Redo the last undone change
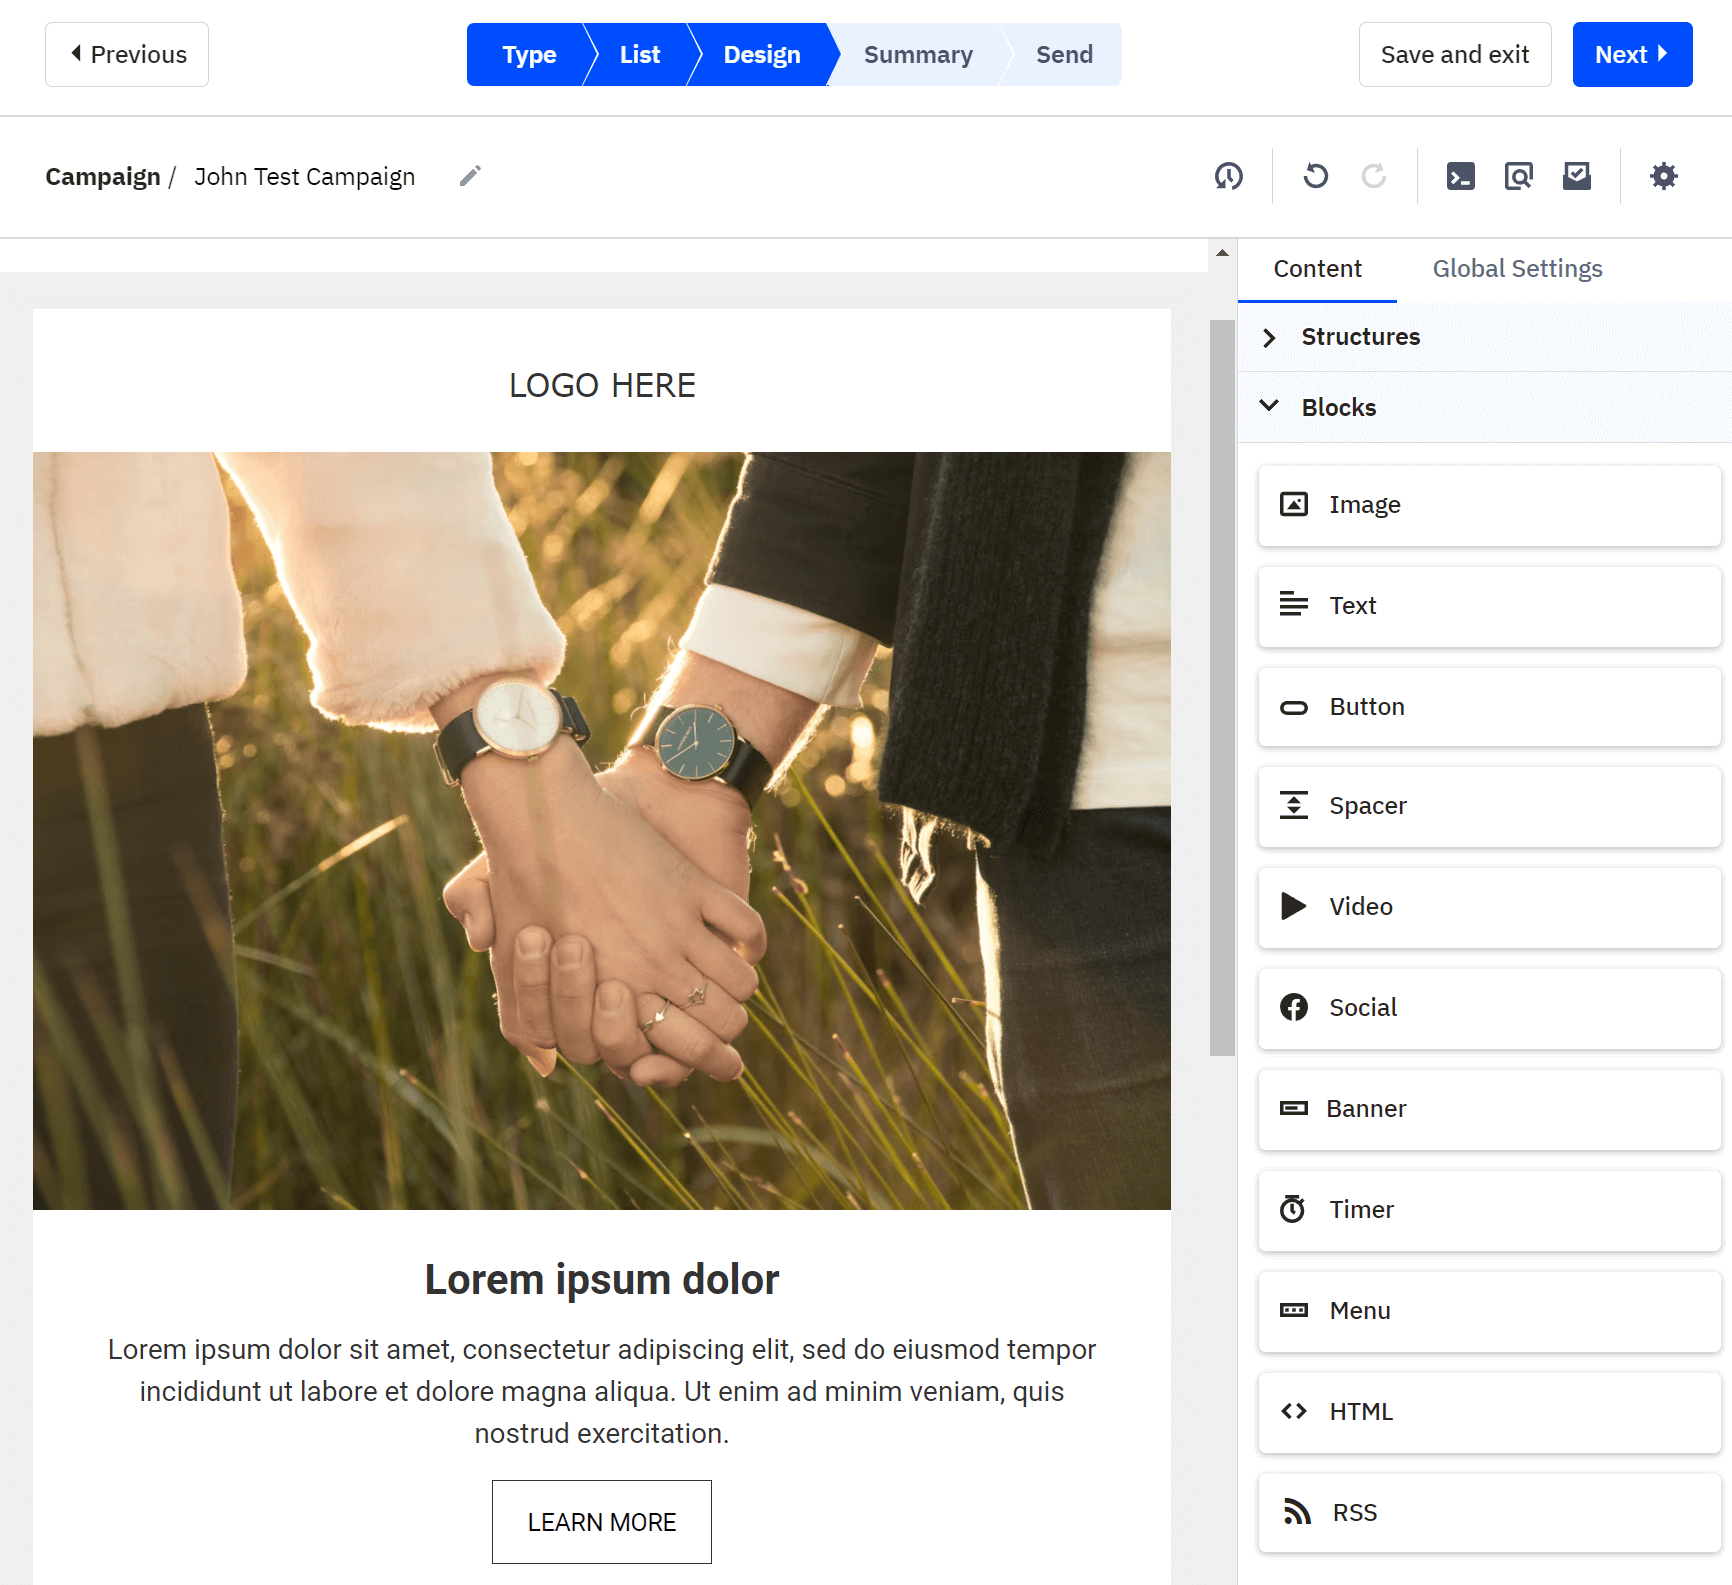This screenshot has width=1732, height=1585. click(1374, 176)
